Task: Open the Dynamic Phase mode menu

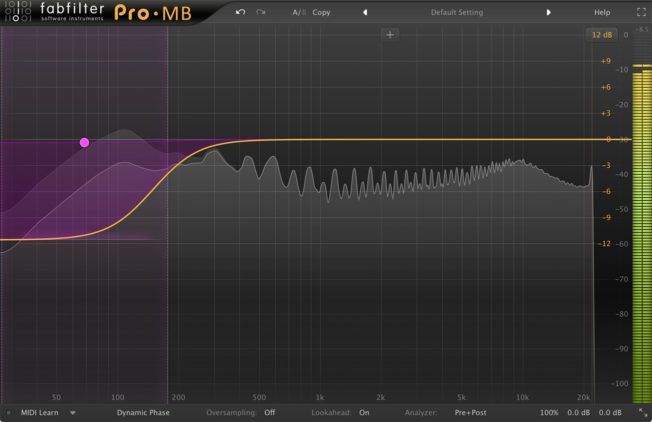Action: coord(143,412)
